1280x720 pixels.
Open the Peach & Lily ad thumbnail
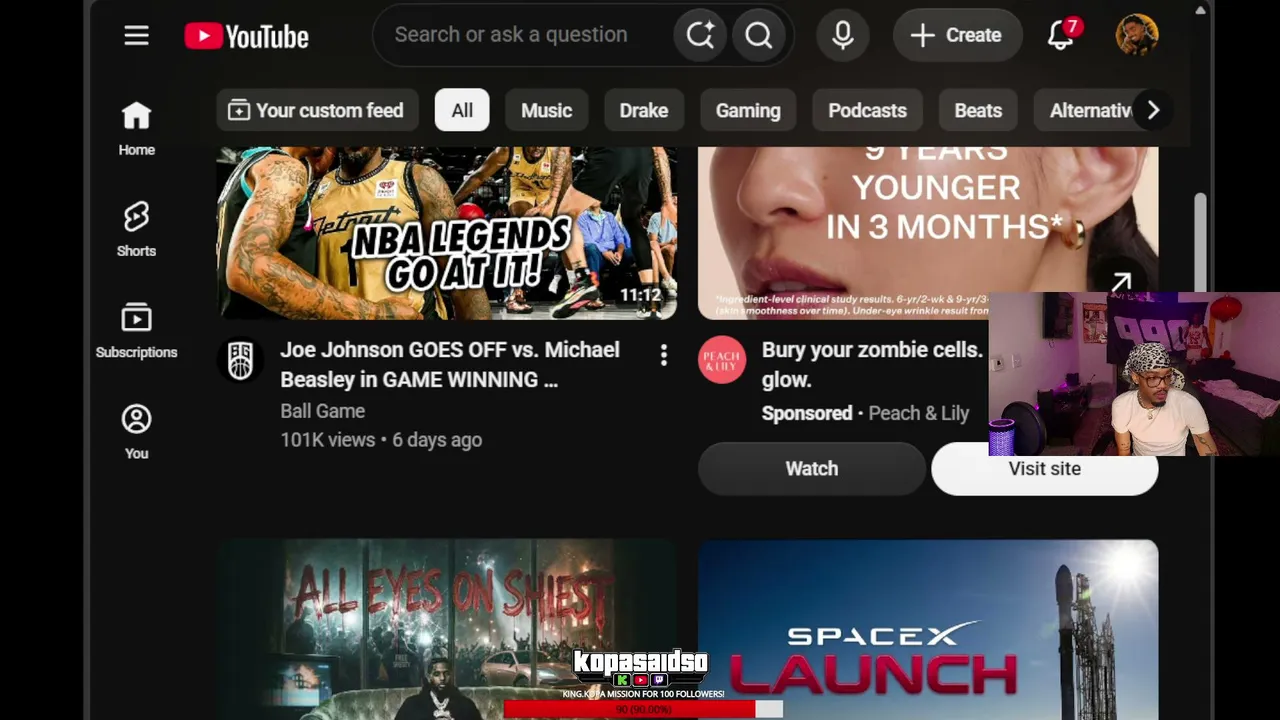928,233
